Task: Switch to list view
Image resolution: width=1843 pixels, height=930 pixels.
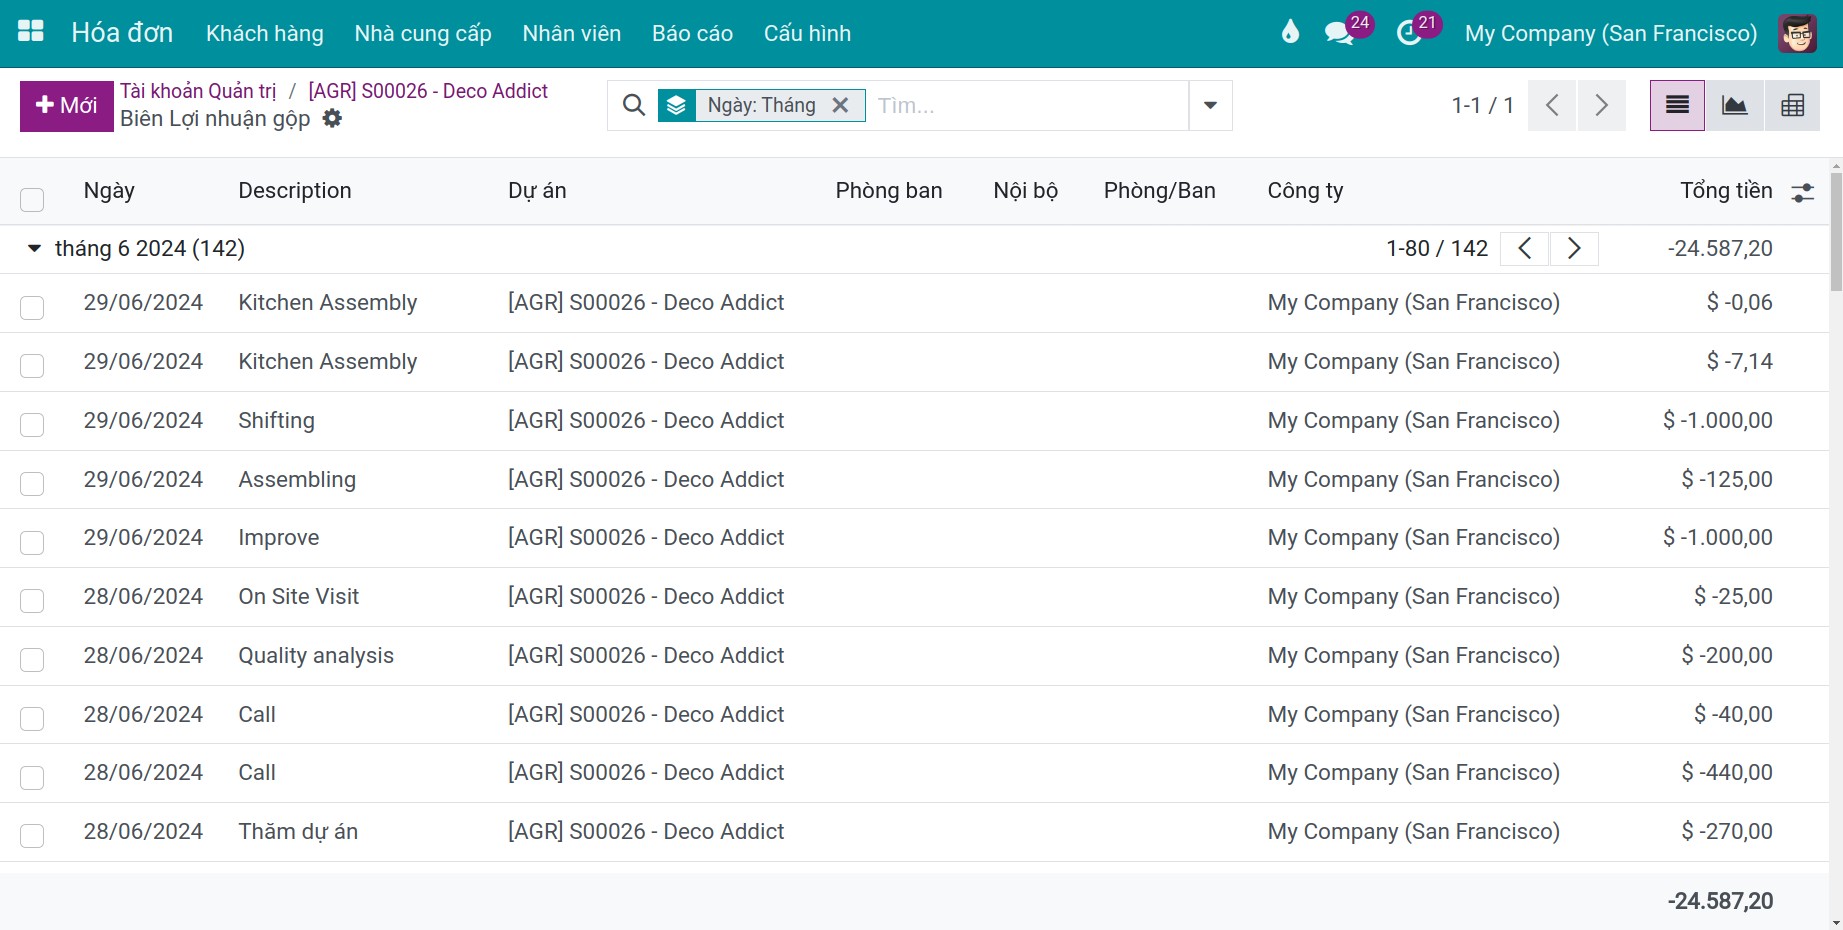Action: (x=1677, y=105)
